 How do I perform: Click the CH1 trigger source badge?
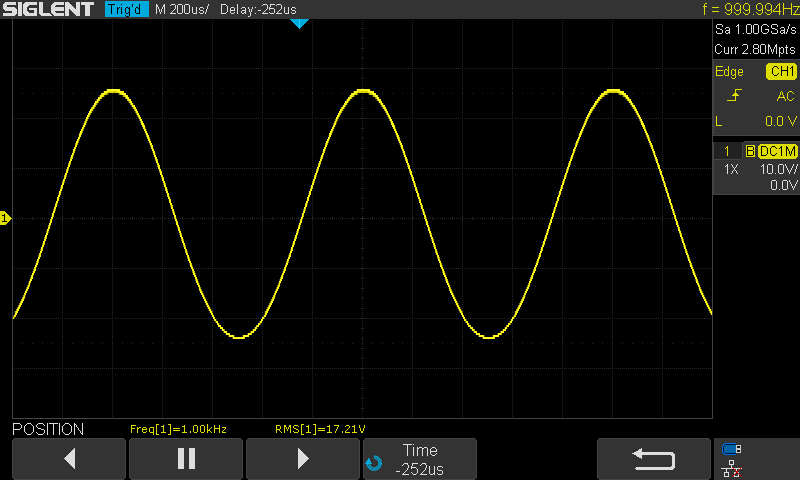pyautogui.click(x=781, y=71)
